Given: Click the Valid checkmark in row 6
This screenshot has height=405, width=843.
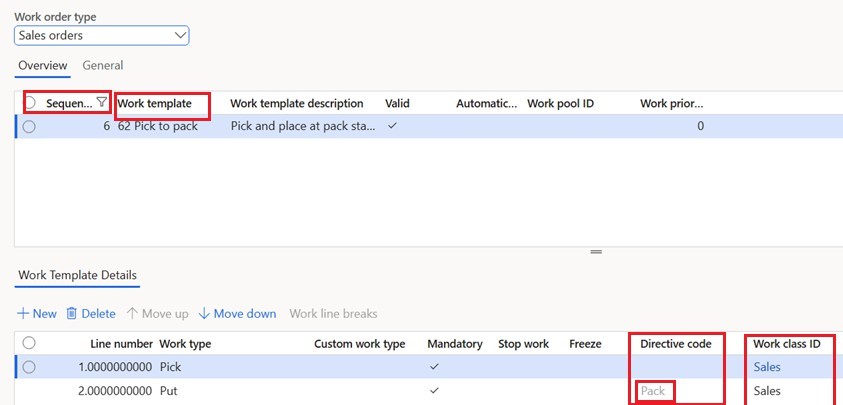Looking at the screenshot, I should click(392, 127).
